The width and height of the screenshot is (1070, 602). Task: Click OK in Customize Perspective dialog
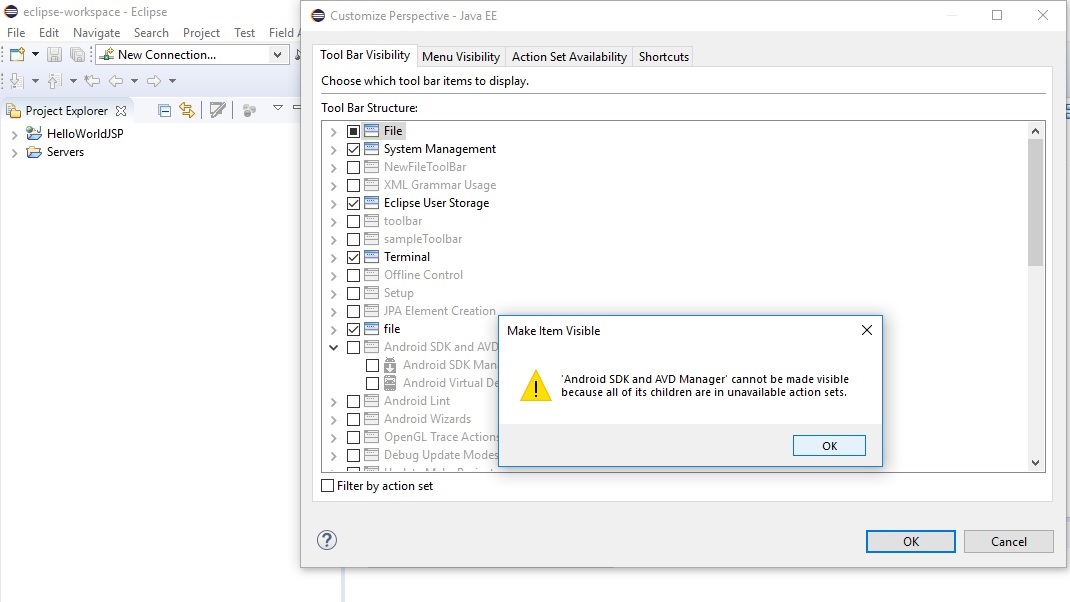click(910, 541)
